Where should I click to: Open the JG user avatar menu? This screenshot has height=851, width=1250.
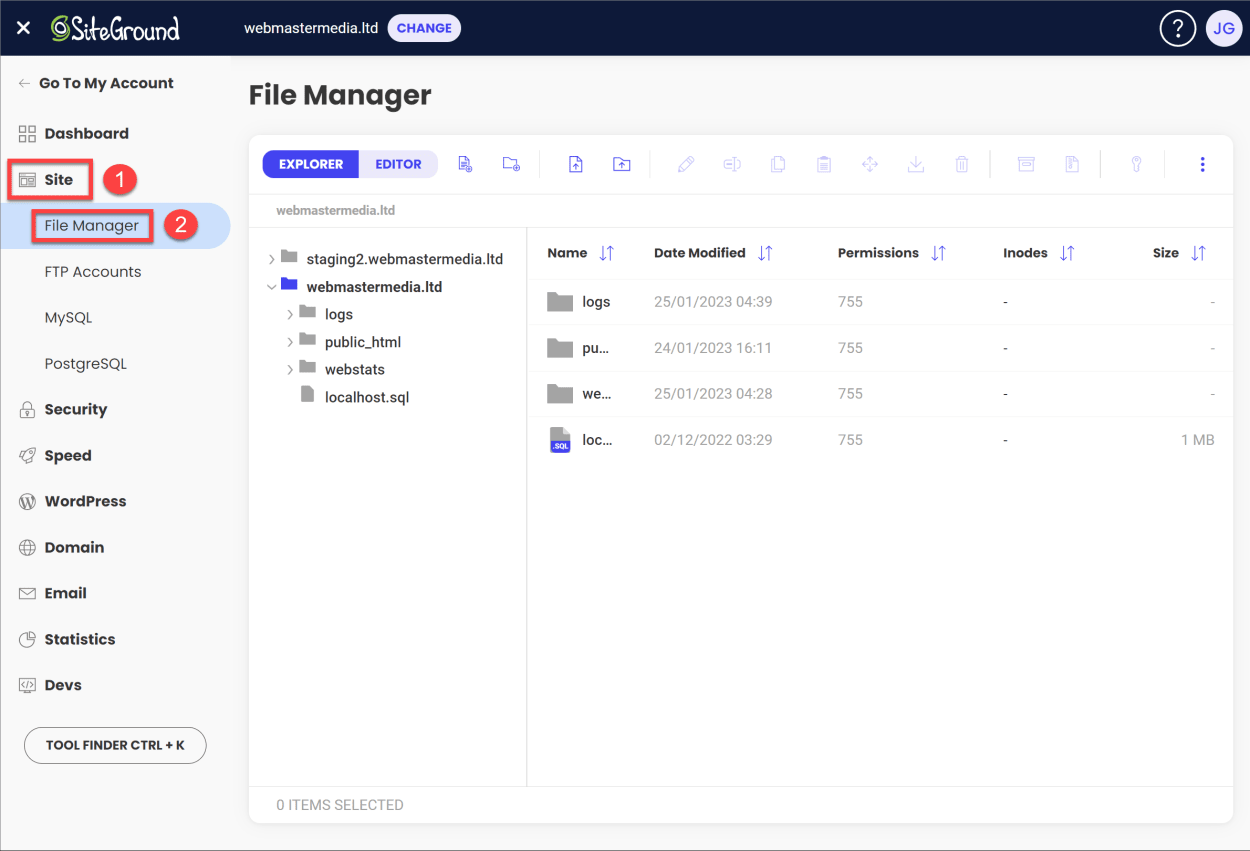[1224, 28]
